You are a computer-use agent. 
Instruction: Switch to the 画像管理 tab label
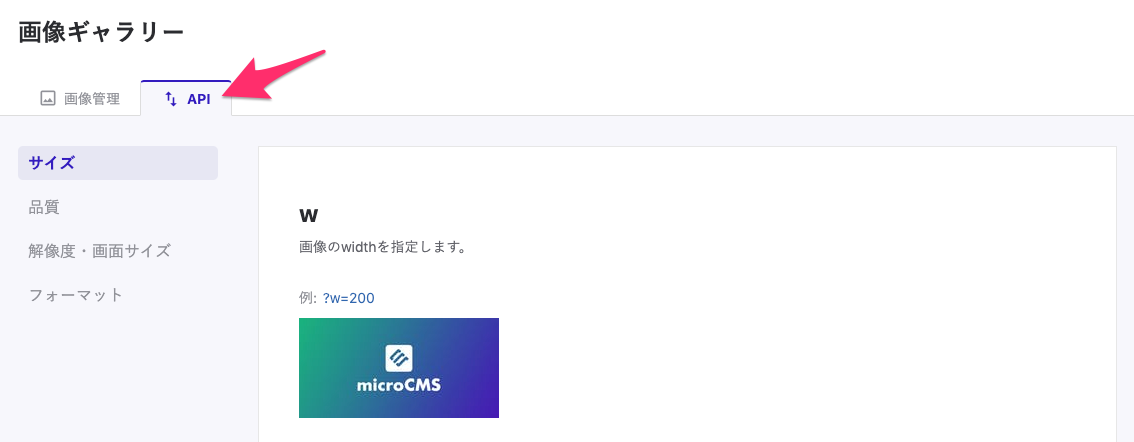(92, 99)
